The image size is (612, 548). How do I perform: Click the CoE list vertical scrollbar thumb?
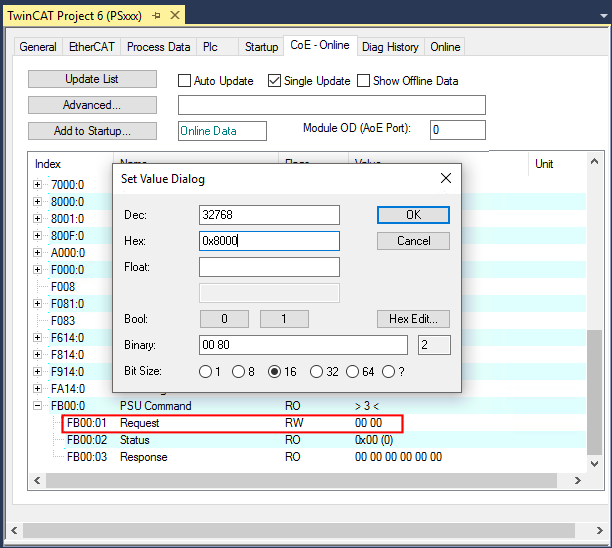pos(594,392)
